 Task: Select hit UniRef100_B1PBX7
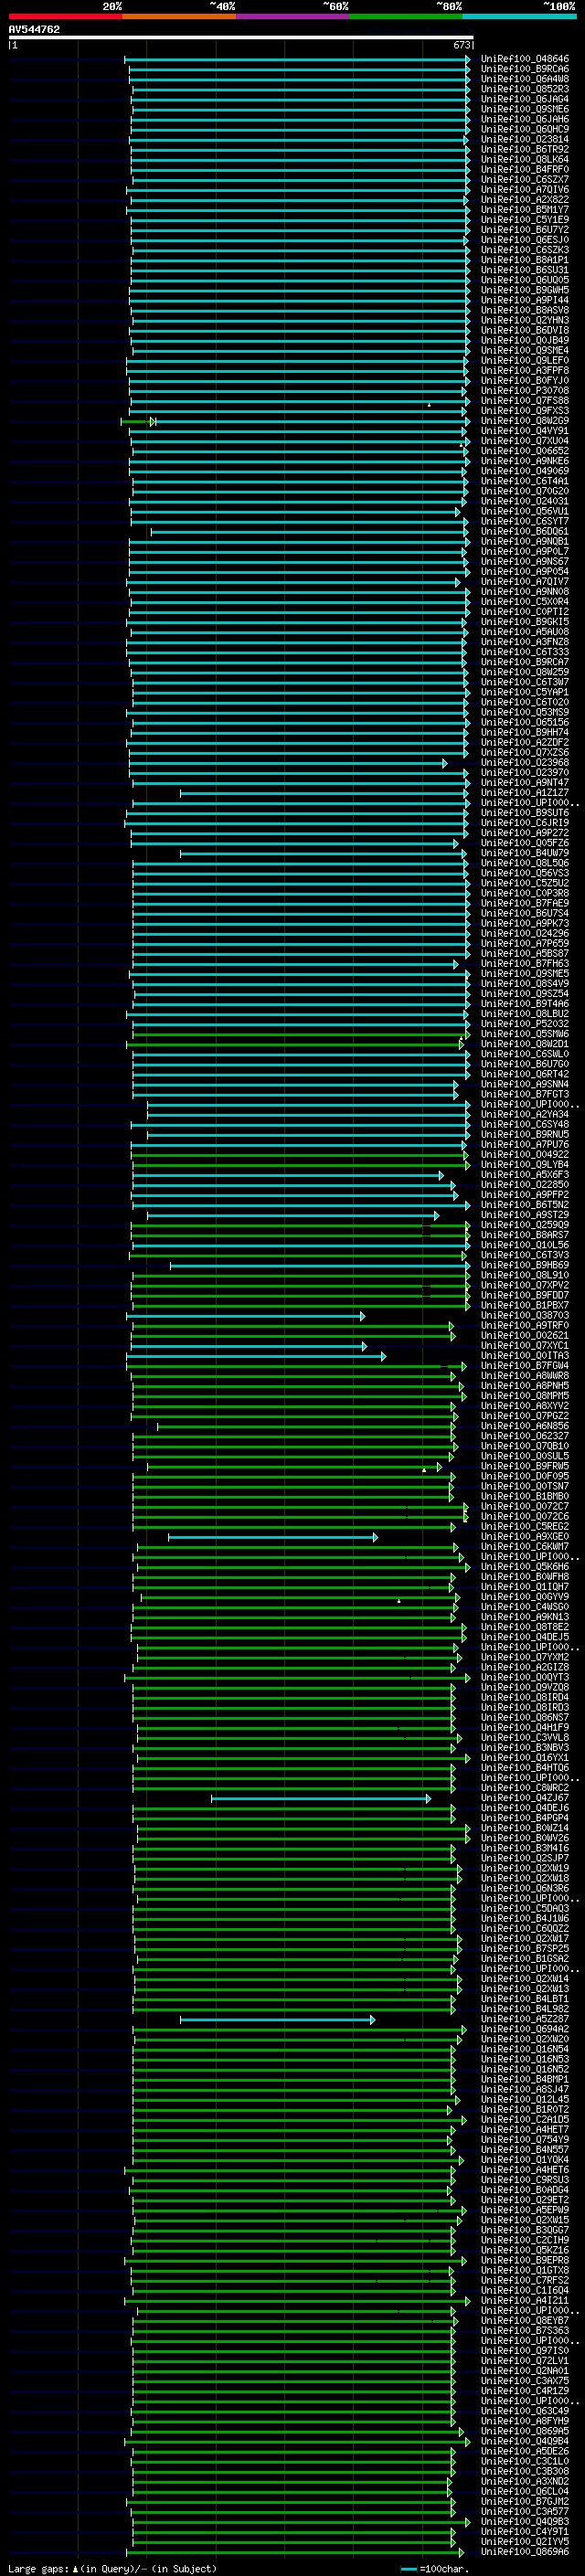[525, 1305]
